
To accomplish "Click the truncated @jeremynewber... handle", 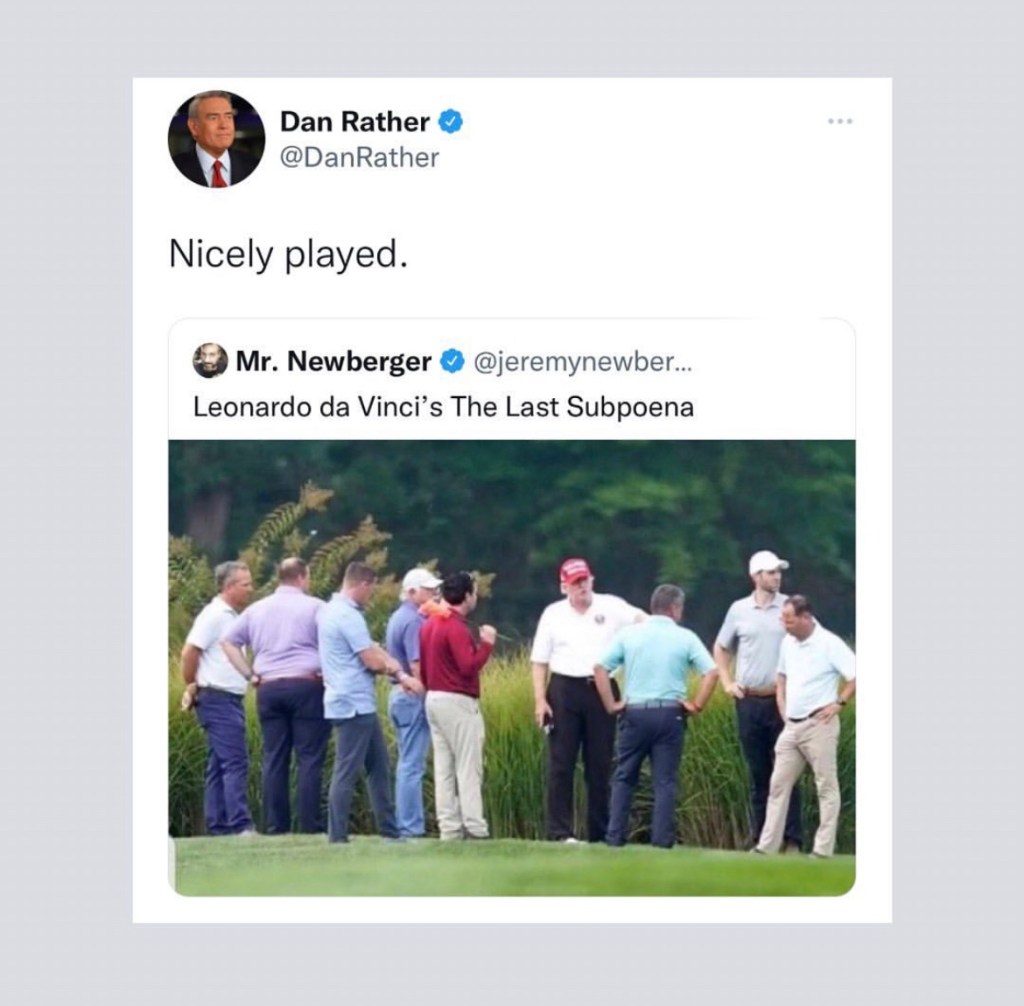I will pos(579,361).
